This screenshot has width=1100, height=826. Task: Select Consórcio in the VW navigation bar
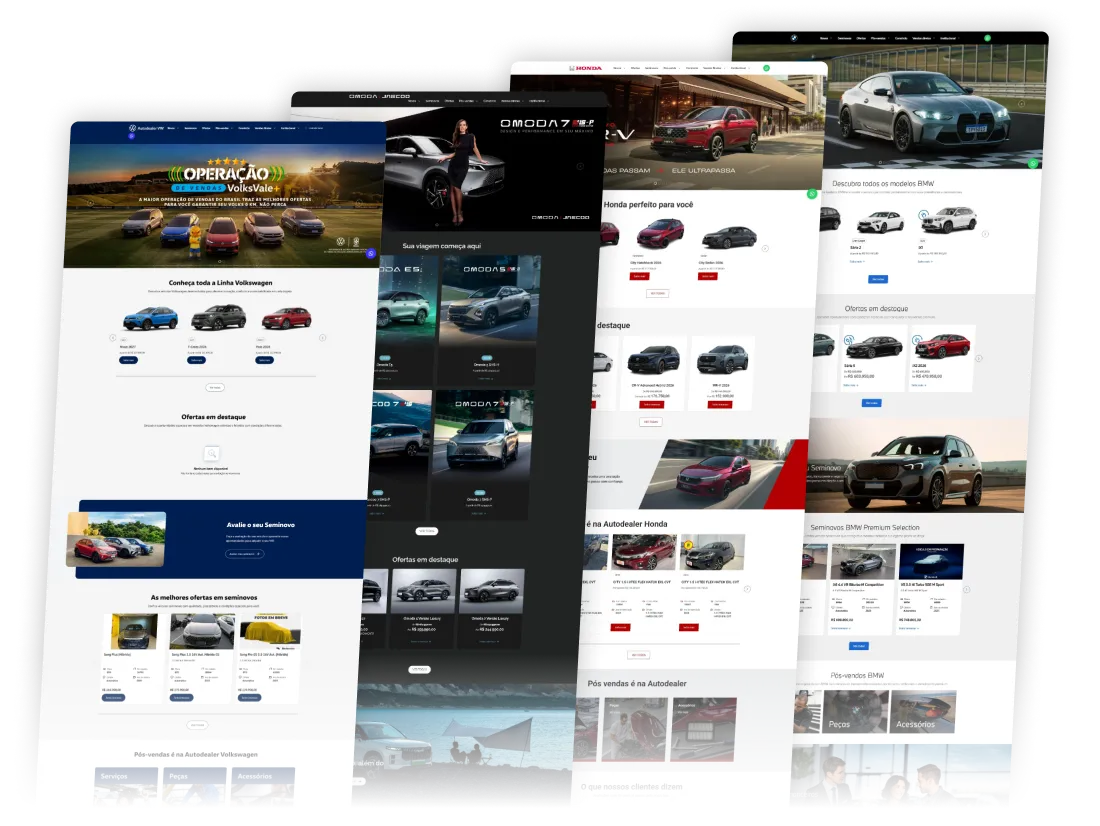coord(243,128)
